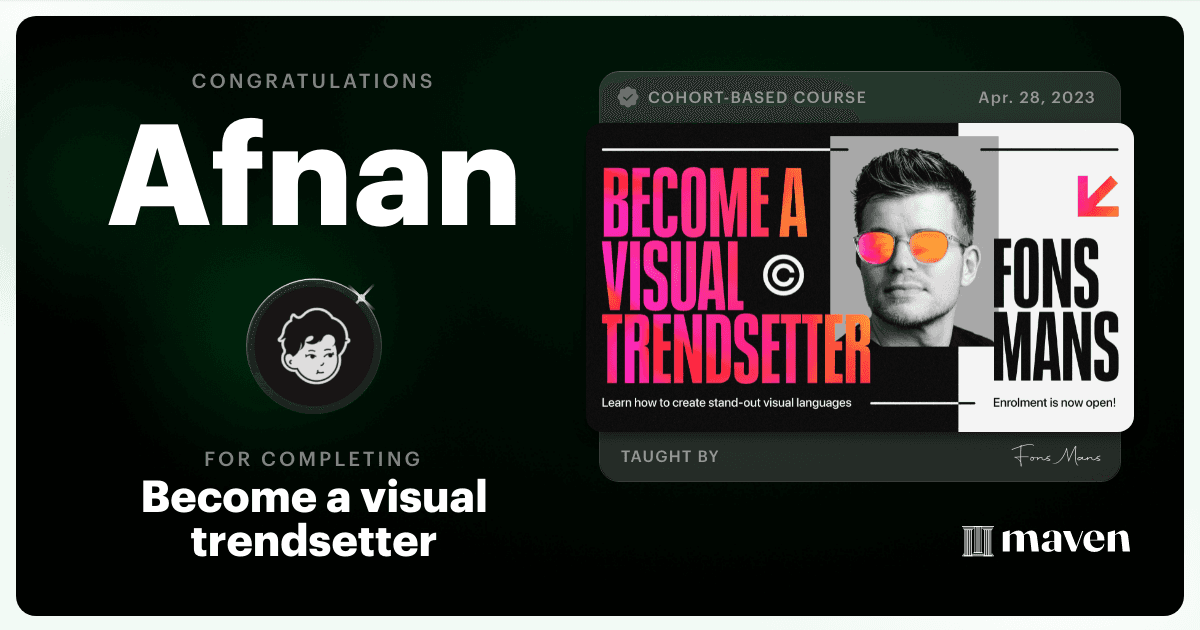Click the COHORT-BASED COURSE label
Screen dimensions: 1200x630
pyautogui.click(x=757, y=98)
